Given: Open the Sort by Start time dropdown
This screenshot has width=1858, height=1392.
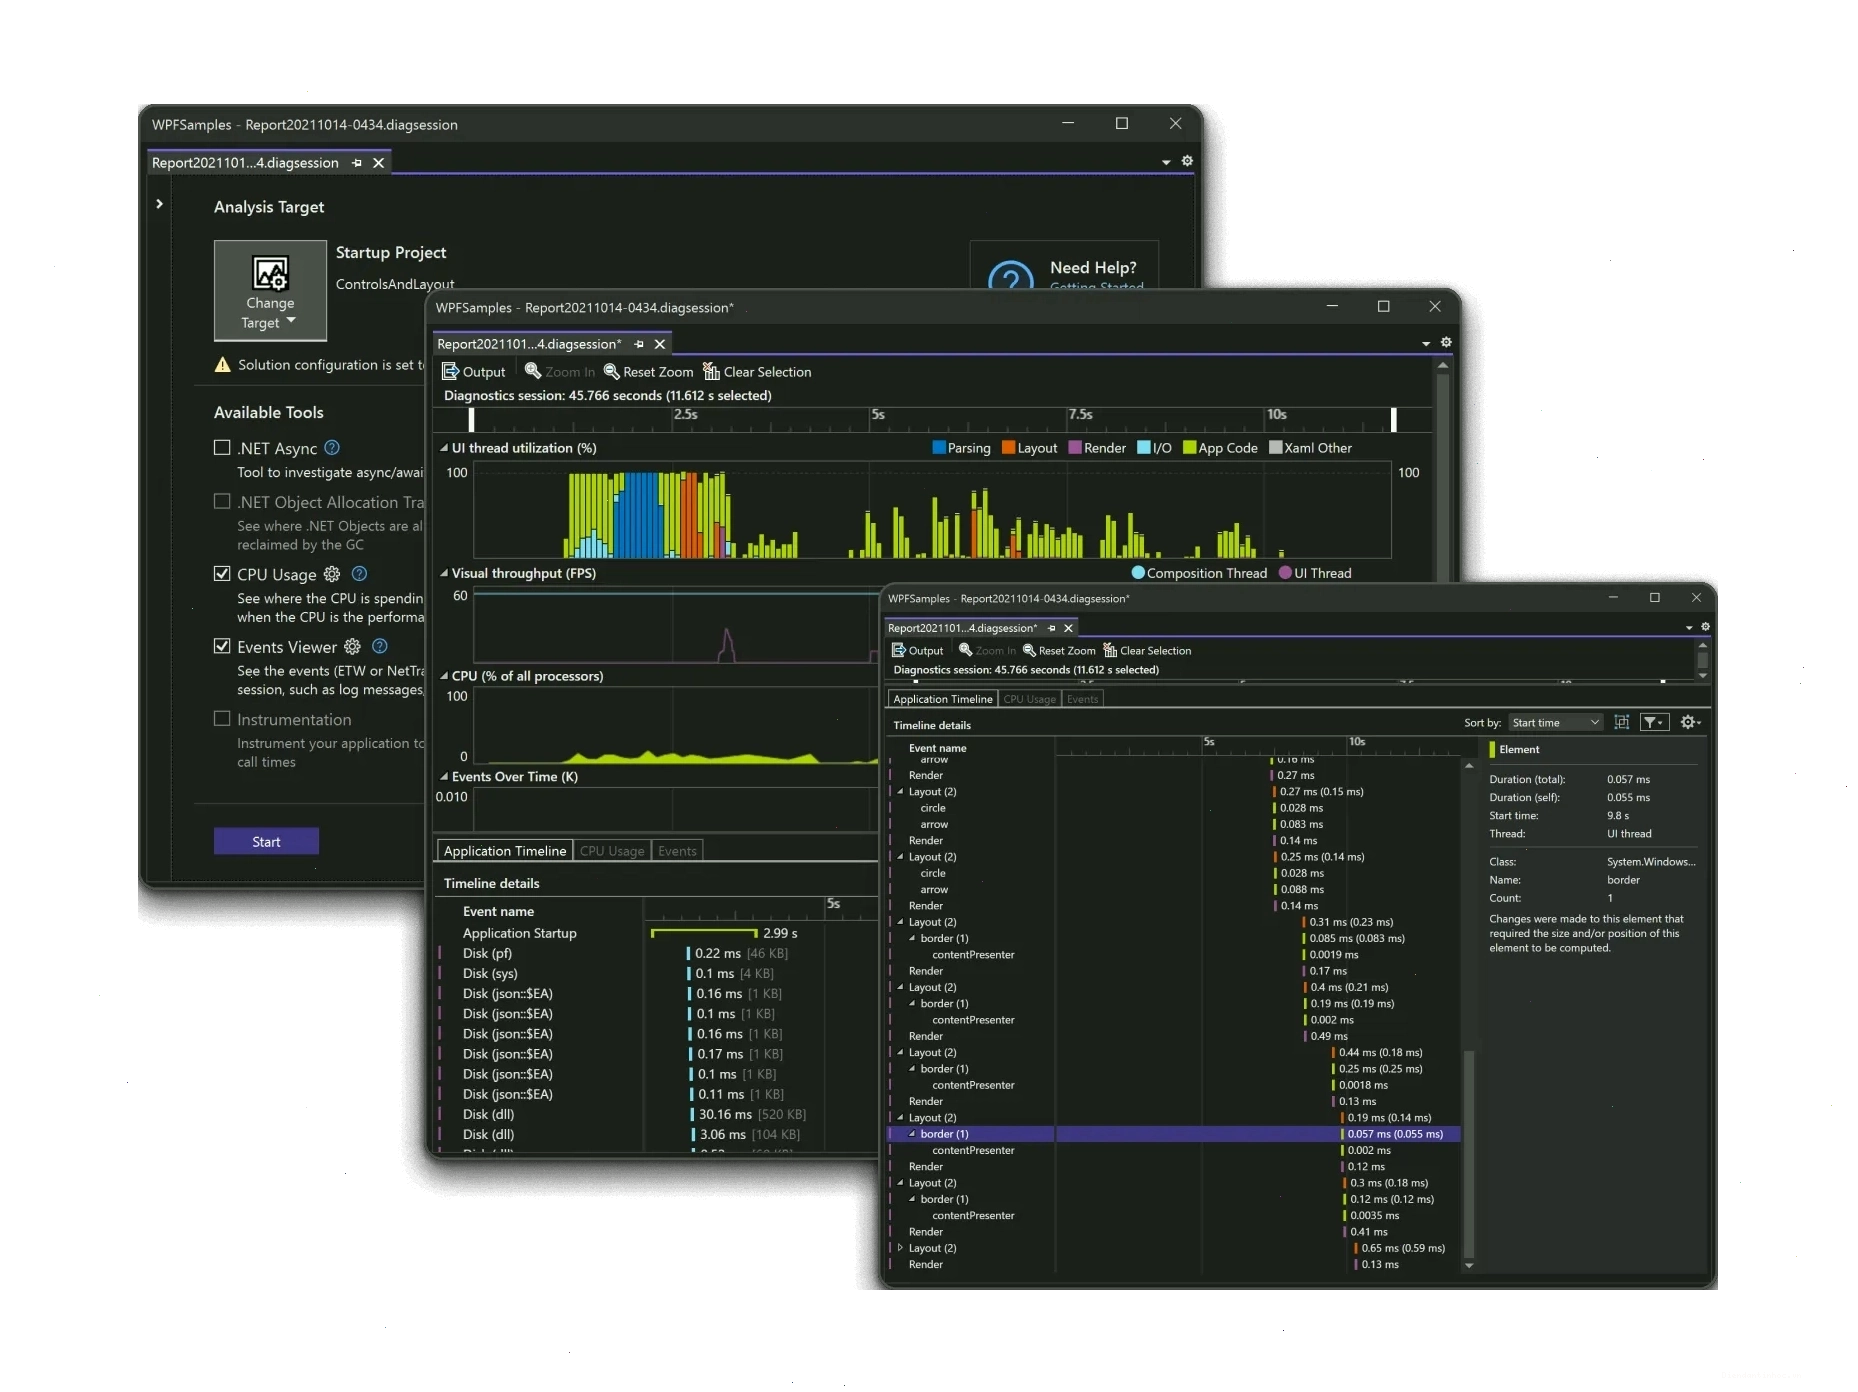Looking at the screenshot, I should (x=1556, y=723).
